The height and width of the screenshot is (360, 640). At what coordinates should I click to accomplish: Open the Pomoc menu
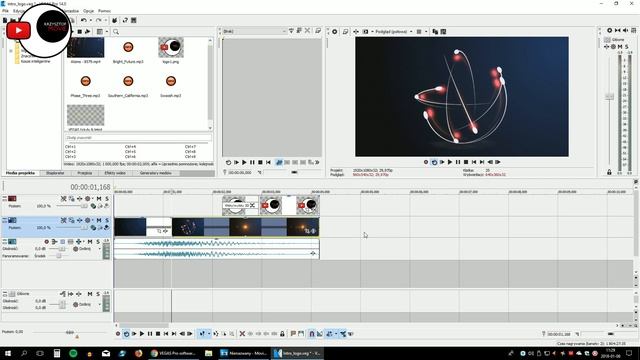click(x=104, y=11)
